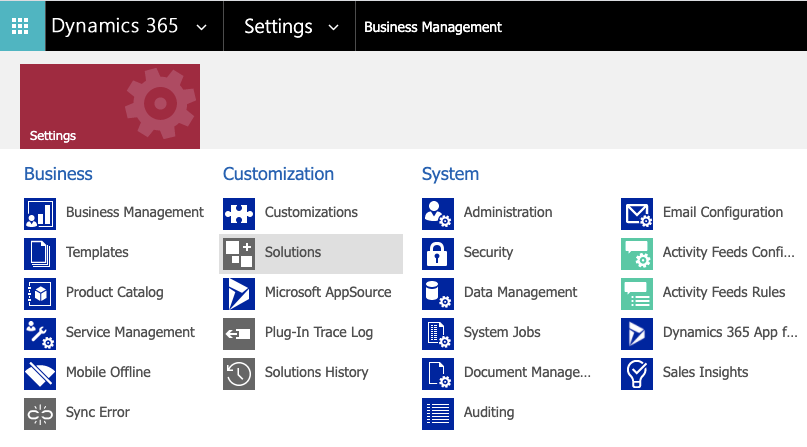This screenshot has height=447, width=807.
Task: Click the Templates icon
Action: coord(40,254)
